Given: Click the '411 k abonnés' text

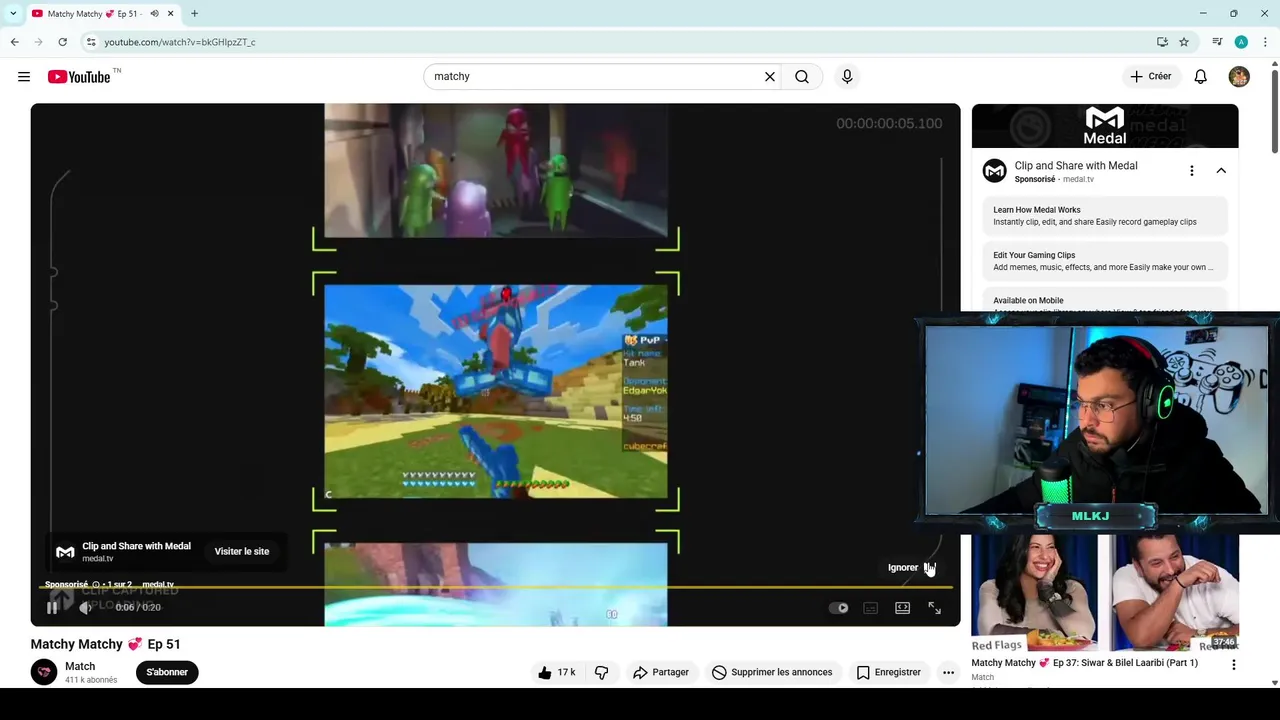Looking at the screenshot, I should tap(91, 680).
